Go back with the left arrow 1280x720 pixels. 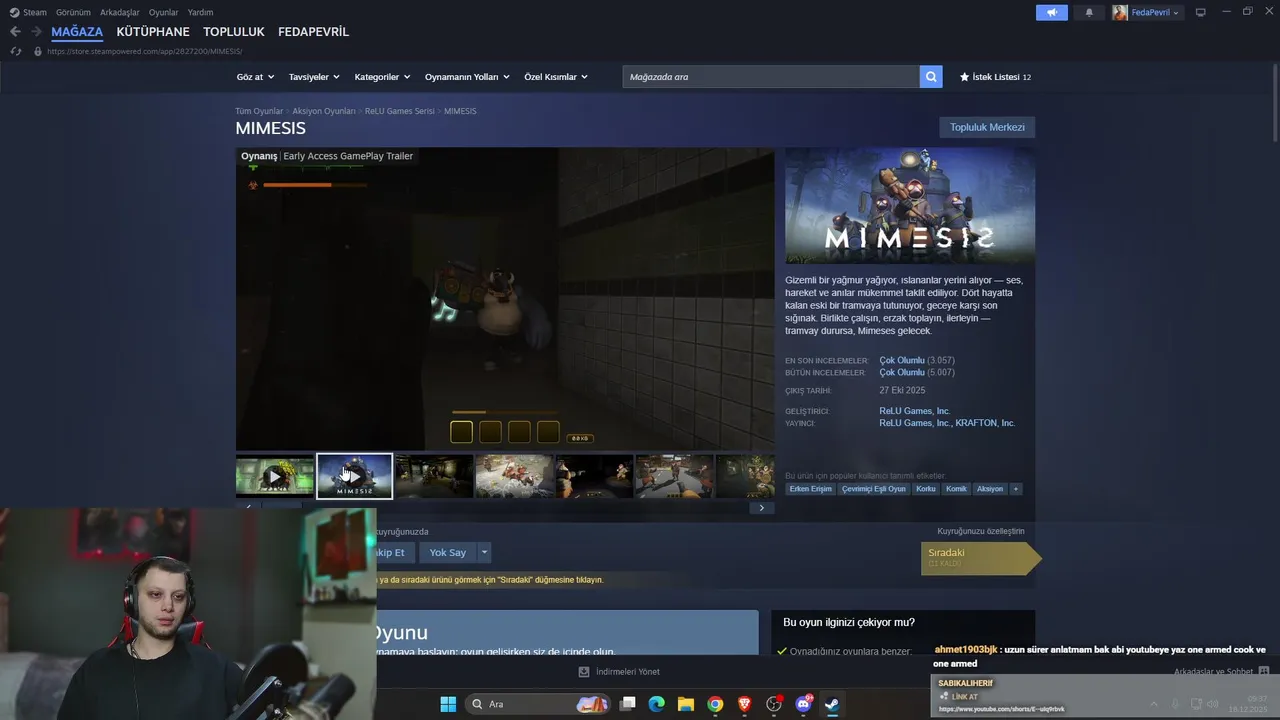[15, 32]
